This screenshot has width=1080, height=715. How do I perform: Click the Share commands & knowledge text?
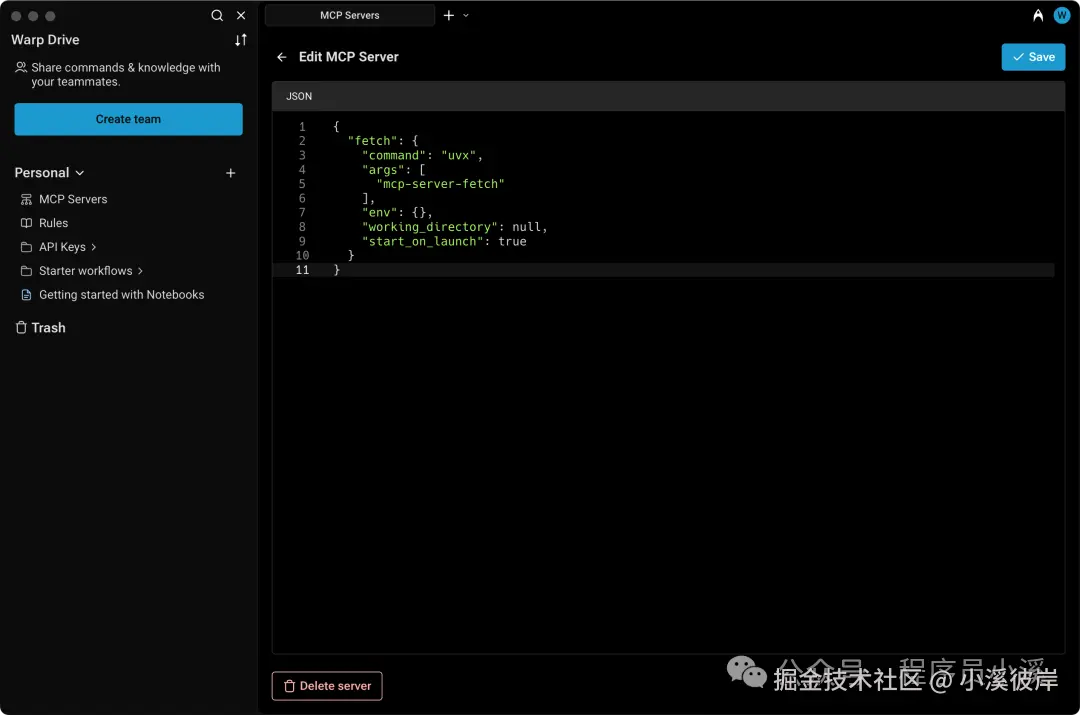coord(125,74)
